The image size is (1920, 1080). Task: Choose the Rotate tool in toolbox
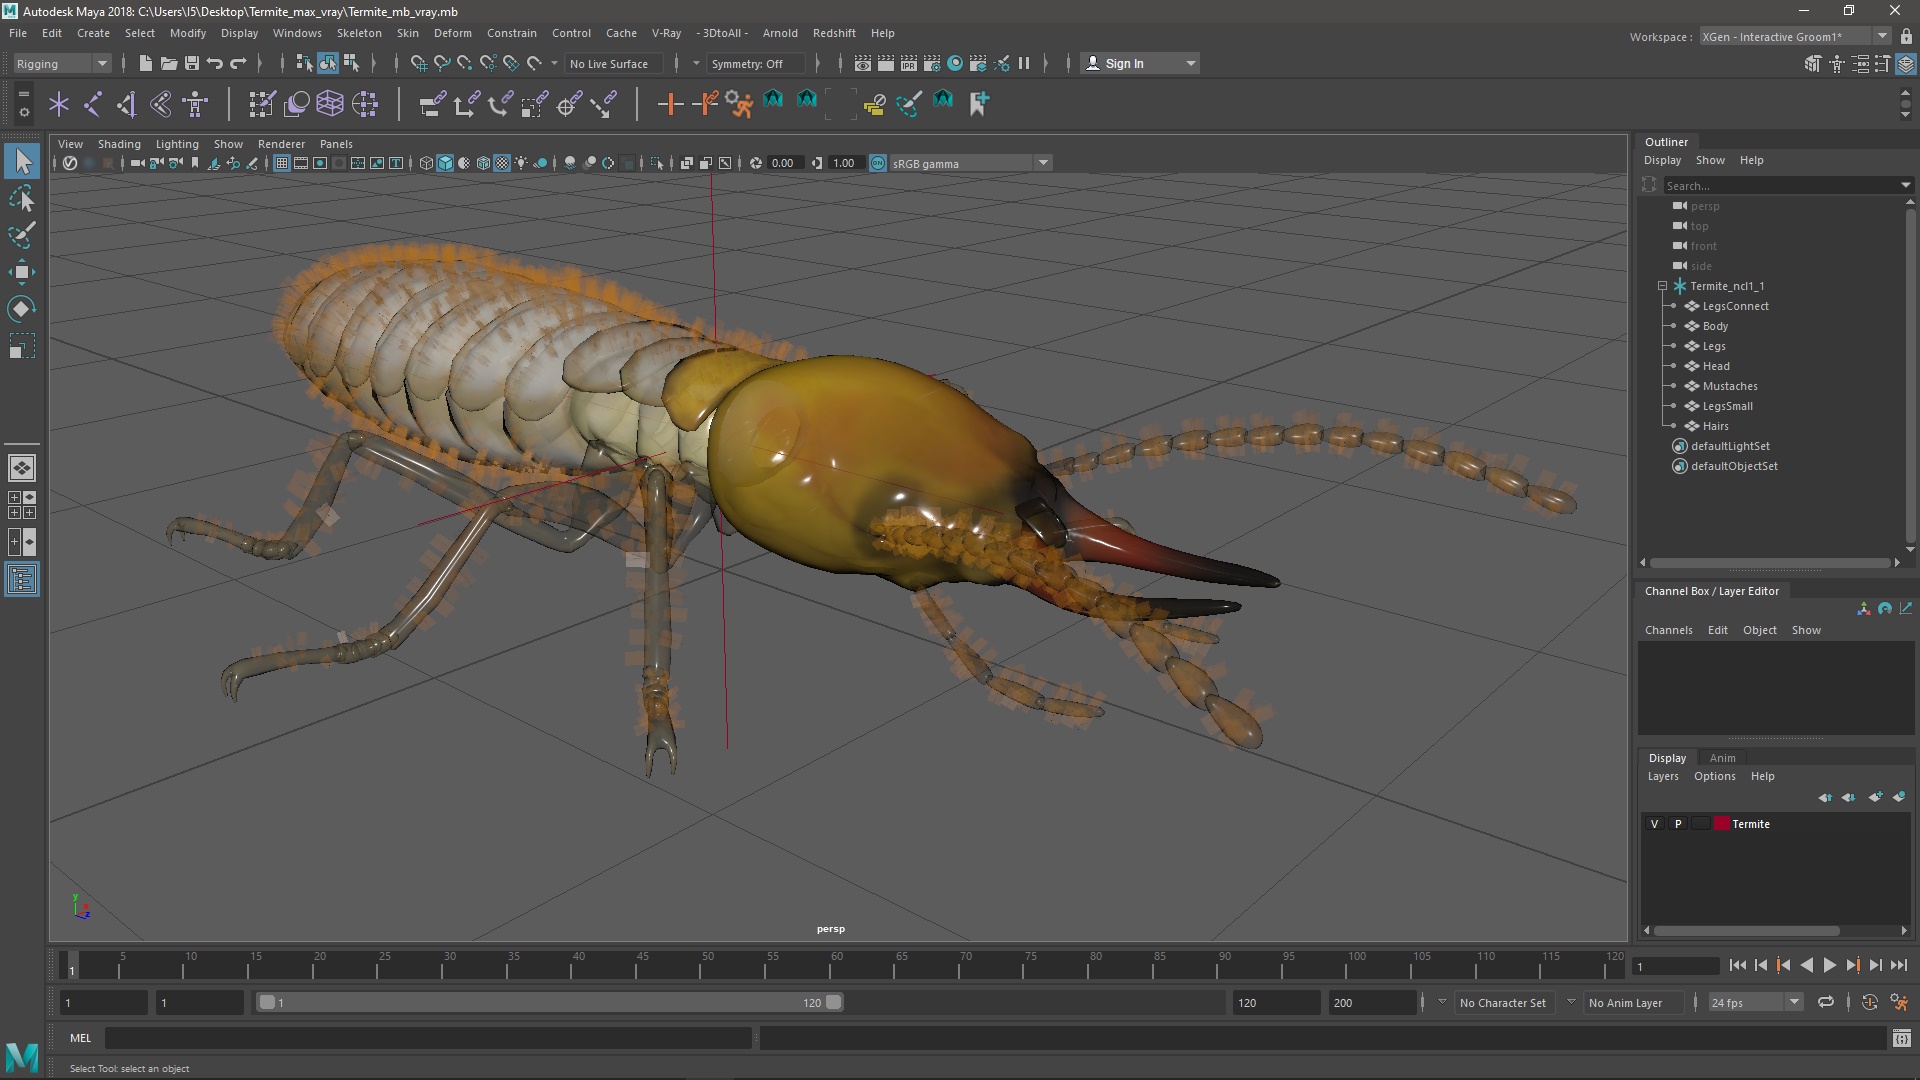point(22,309)
